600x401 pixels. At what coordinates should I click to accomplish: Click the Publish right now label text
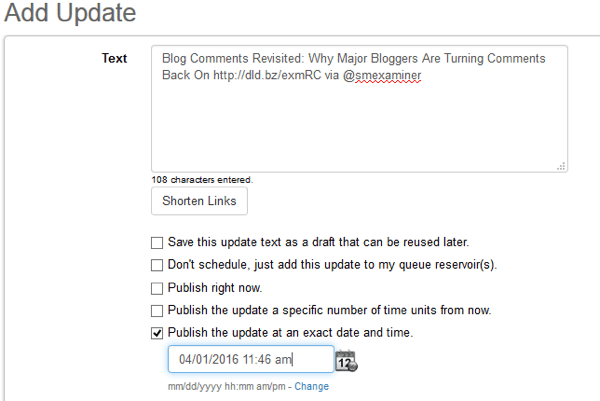(215, 288)
